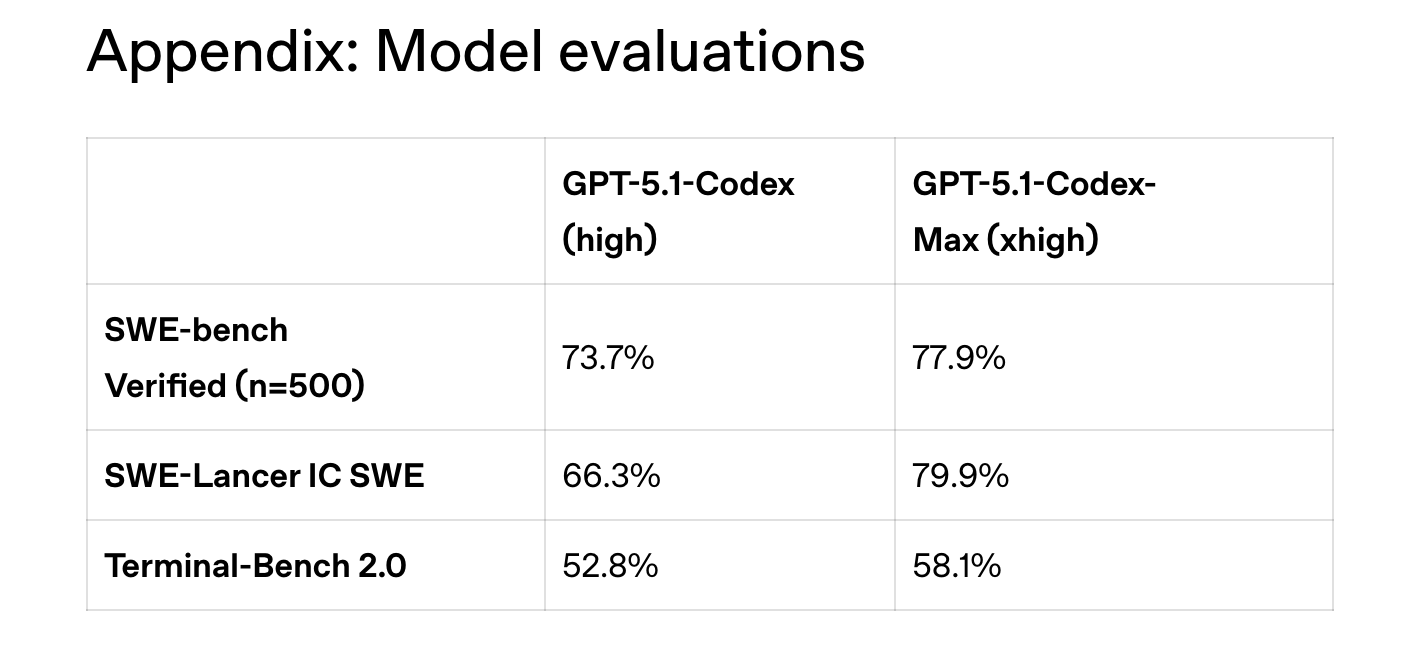Click the Terminal-Bench 2.0 row label
Screen dimensions: 1402x652
click(x=255, y=566)
